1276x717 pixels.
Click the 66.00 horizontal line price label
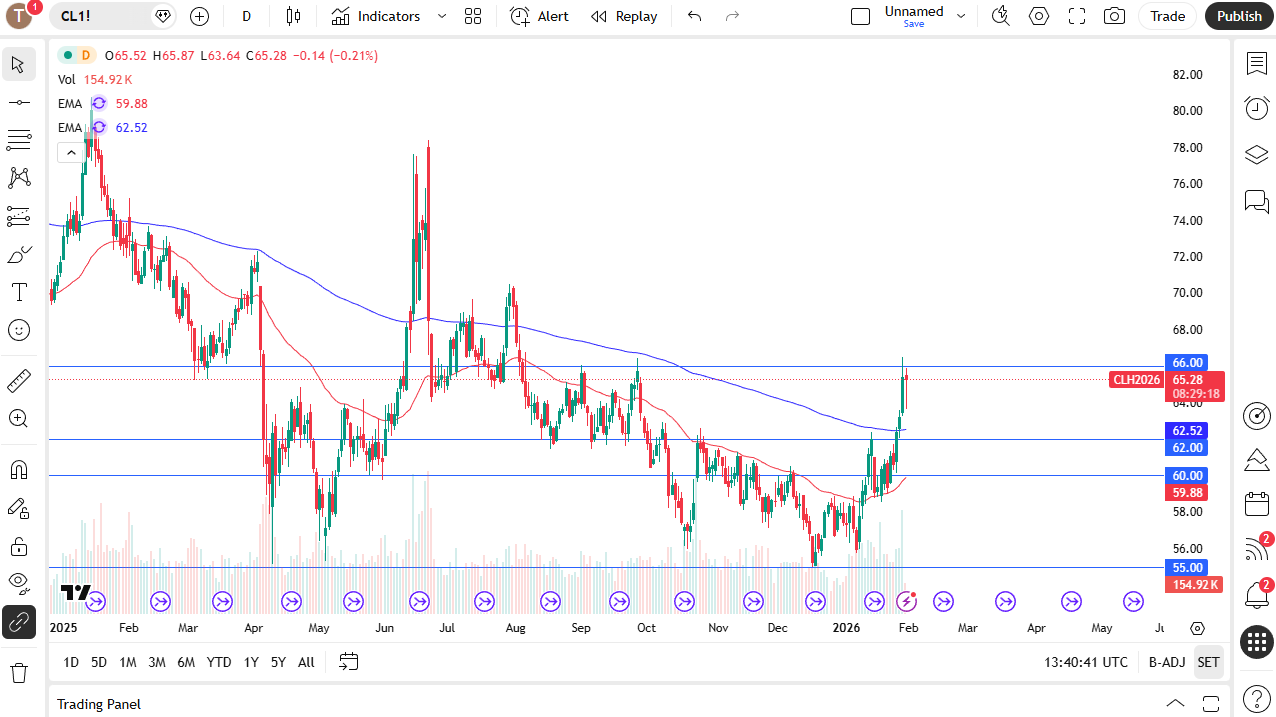(x=1186, y=362)
